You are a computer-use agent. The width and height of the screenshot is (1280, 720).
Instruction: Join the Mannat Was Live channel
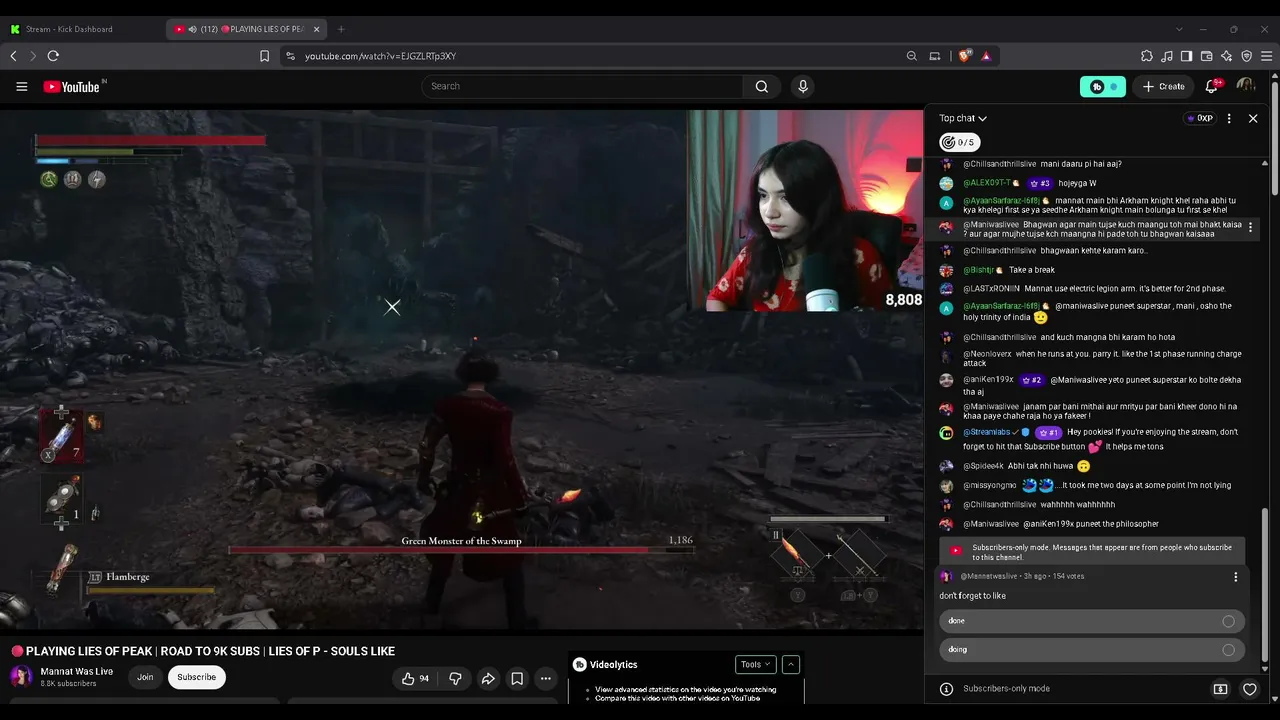coord(145,678)
